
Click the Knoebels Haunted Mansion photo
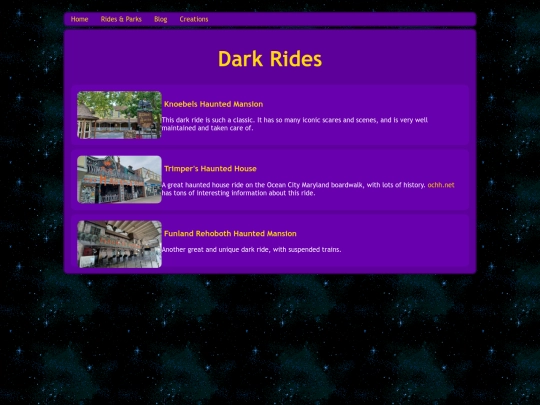119,115
